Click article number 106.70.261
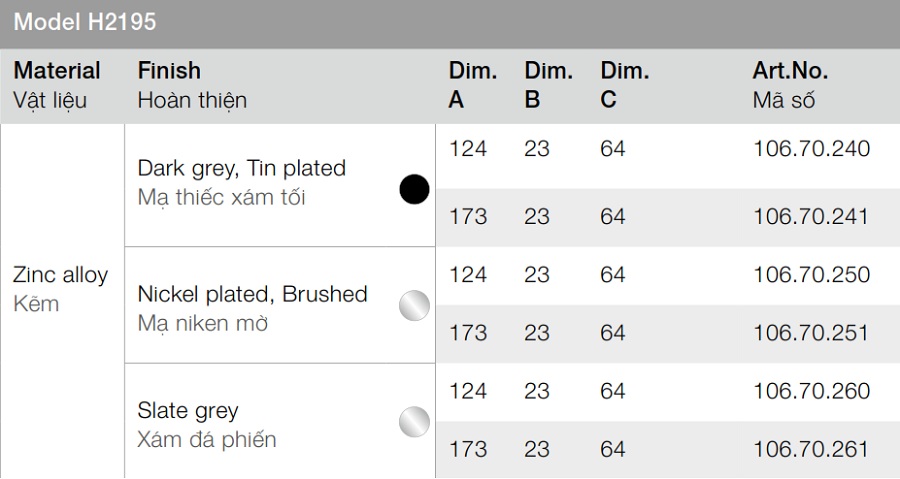The height and width of the screenshot is (479, 900). tap(811, 449)
